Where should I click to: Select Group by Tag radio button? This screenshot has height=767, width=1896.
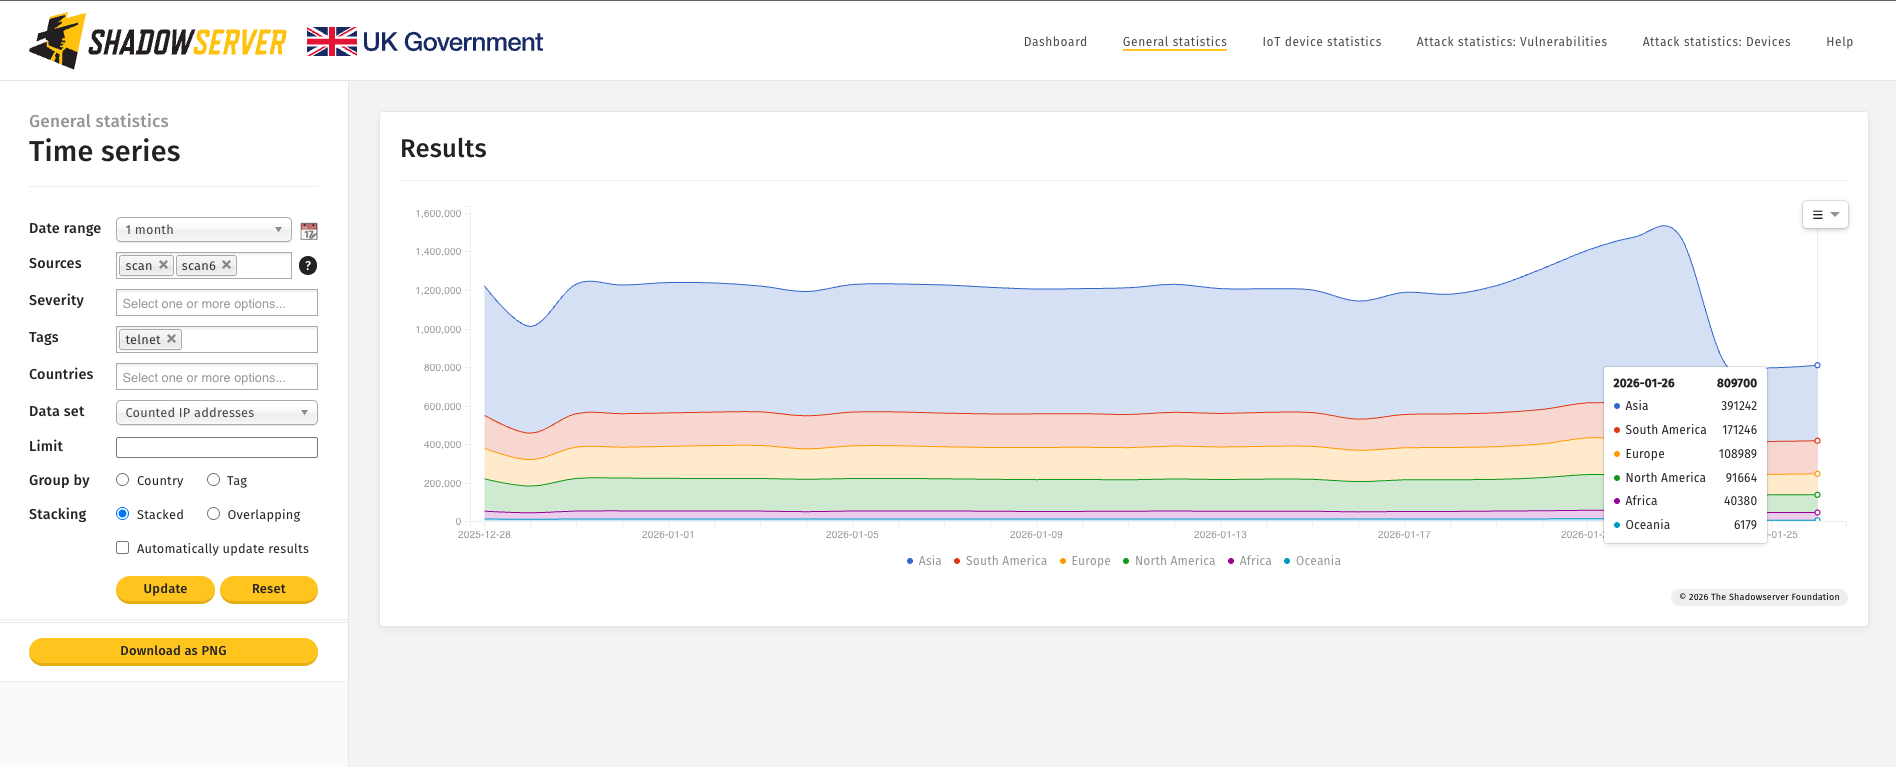(213, 480)
